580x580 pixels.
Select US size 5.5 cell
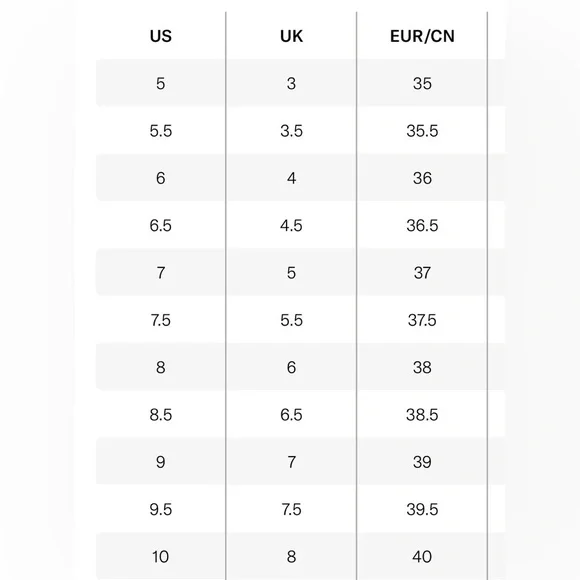pos(161,131)
